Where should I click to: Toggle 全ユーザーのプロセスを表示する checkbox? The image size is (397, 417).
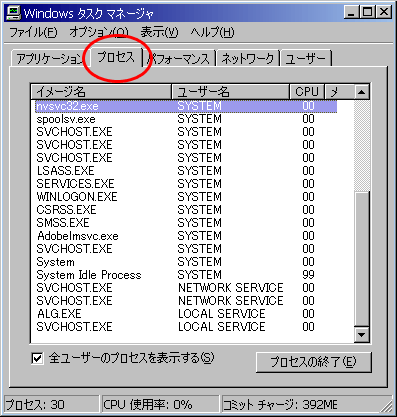click(x=37, y=359)
